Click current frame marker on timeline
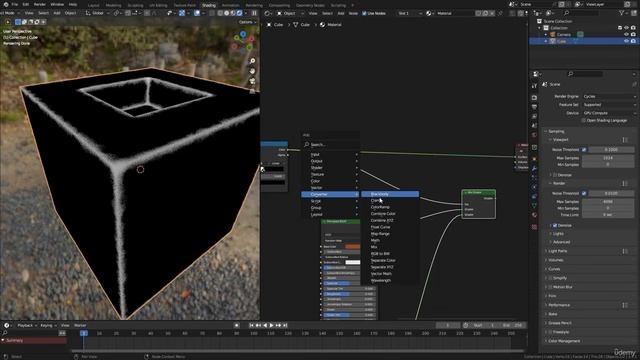The height and width of the screenshot is (360, 640). (84, 333)
